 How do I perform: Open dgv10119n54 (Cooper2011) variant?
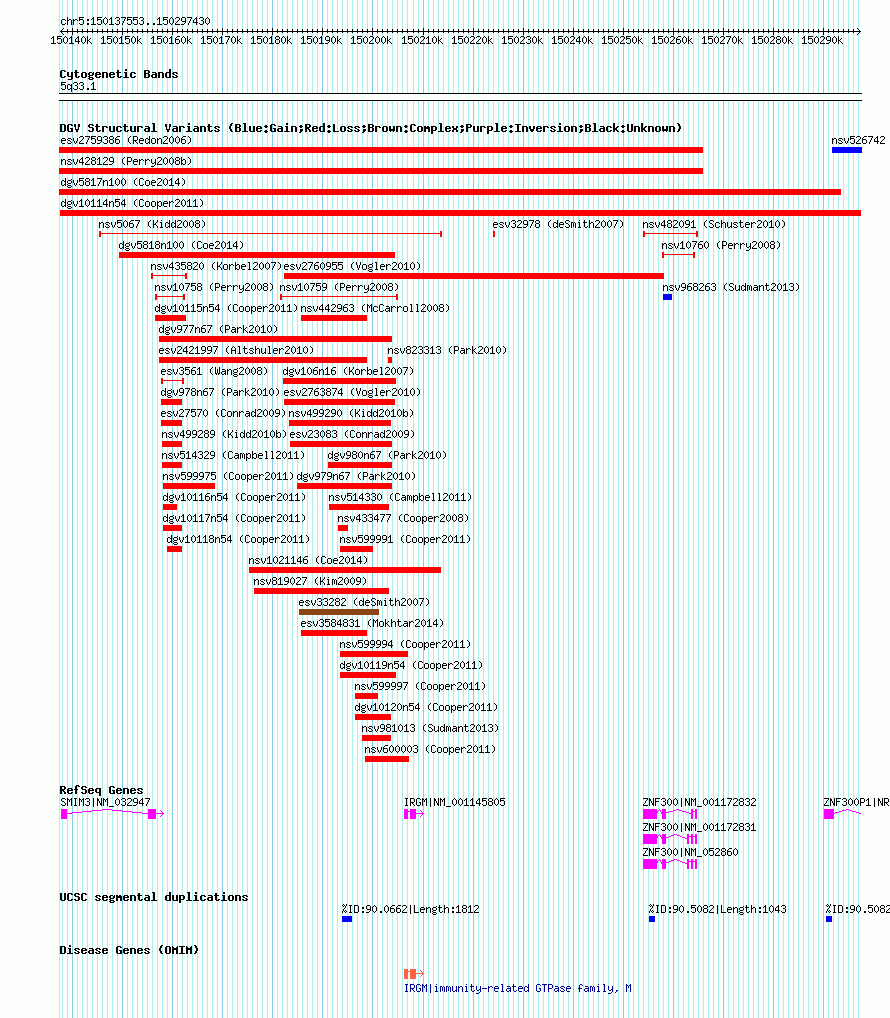[x=411, y=665]
